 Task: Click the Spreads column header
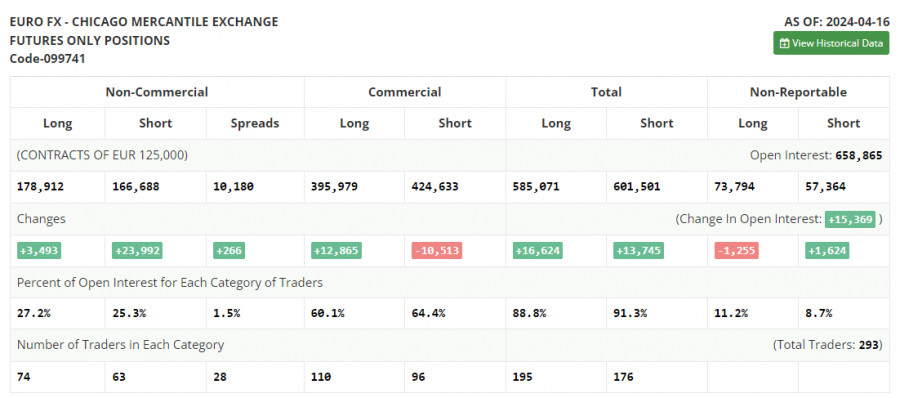click(x=255, y=123)
